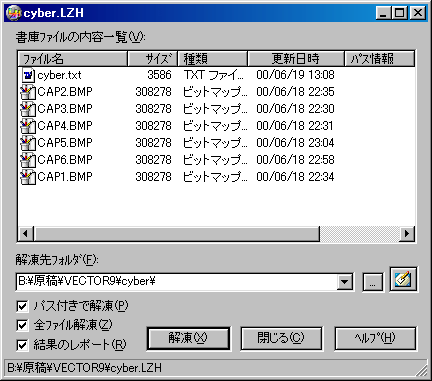The height and width of the screenshot is (381, 432).
Task: Select the CAP3.BMP file name
Action: [65, 109]
